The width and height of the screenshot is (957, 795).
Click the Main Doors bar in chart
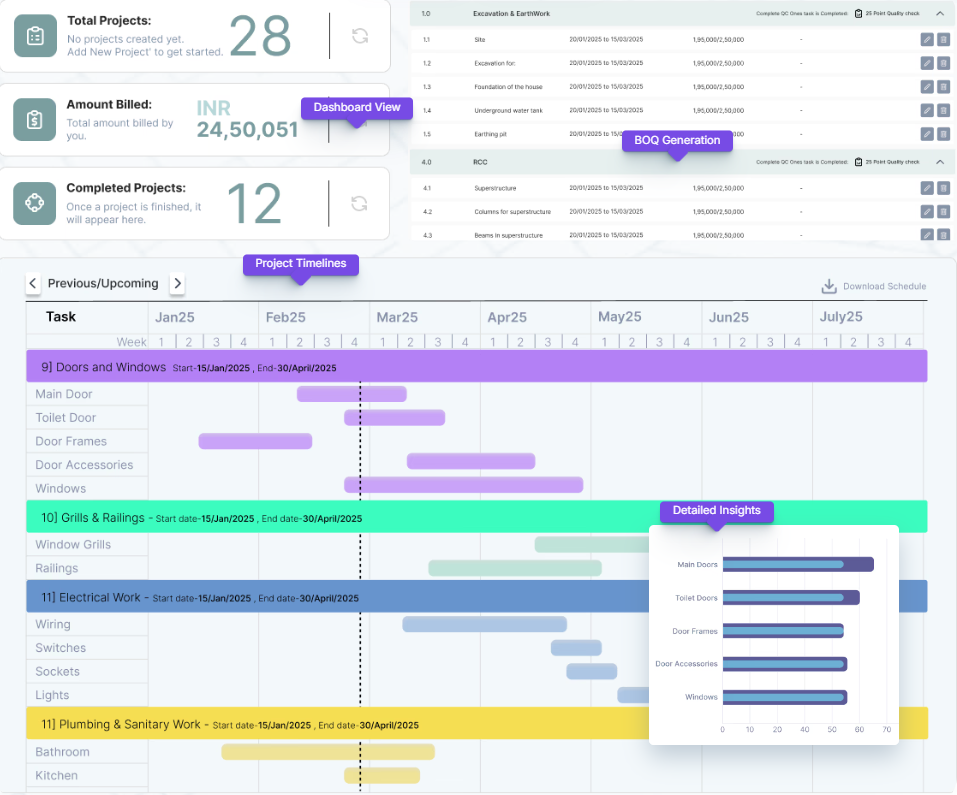797,565
